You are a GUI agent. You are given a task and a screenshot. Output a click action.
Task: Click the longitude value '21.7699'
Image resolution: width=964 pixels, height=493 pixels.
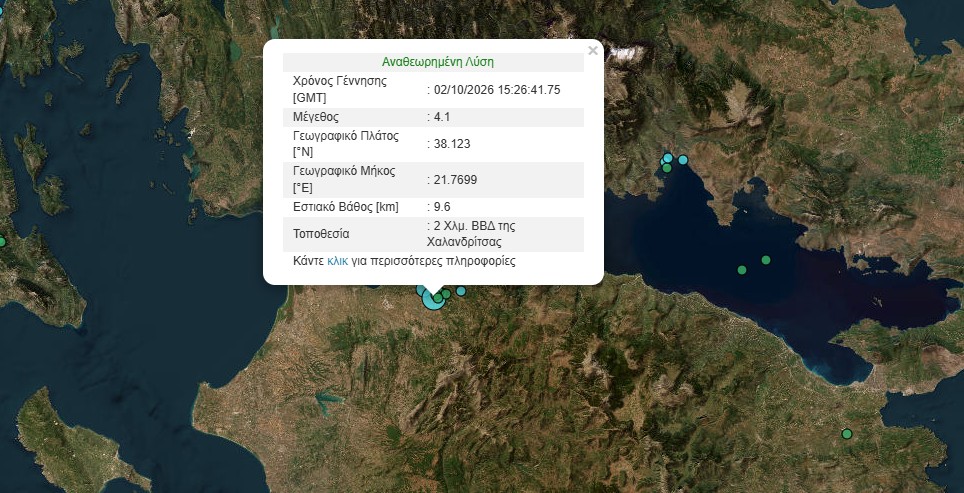[x=455, y=180]
